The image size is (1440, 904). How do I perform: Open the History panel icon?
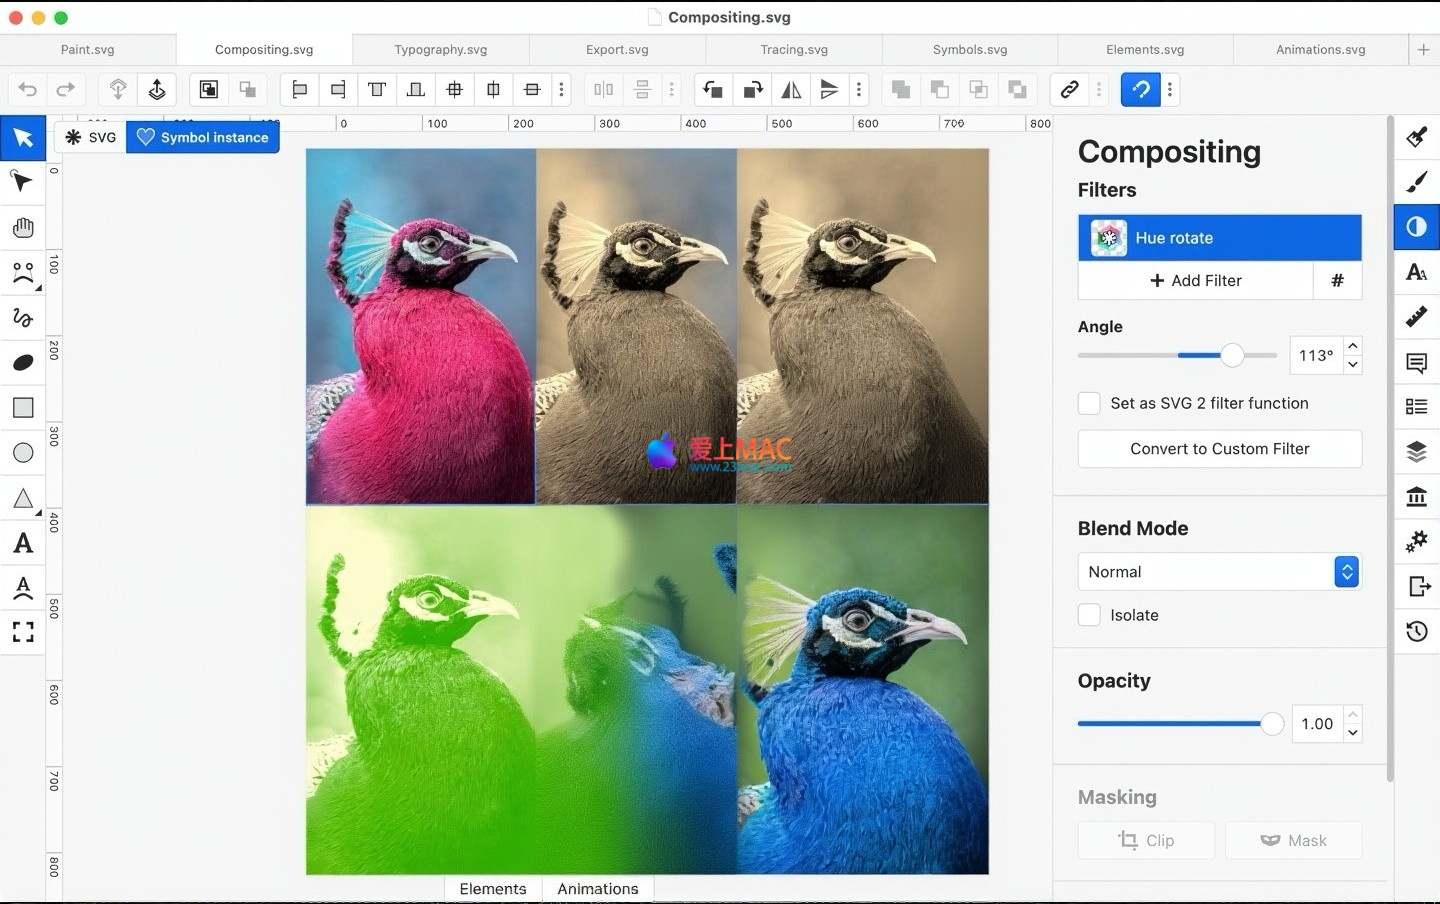(1416, 631)
